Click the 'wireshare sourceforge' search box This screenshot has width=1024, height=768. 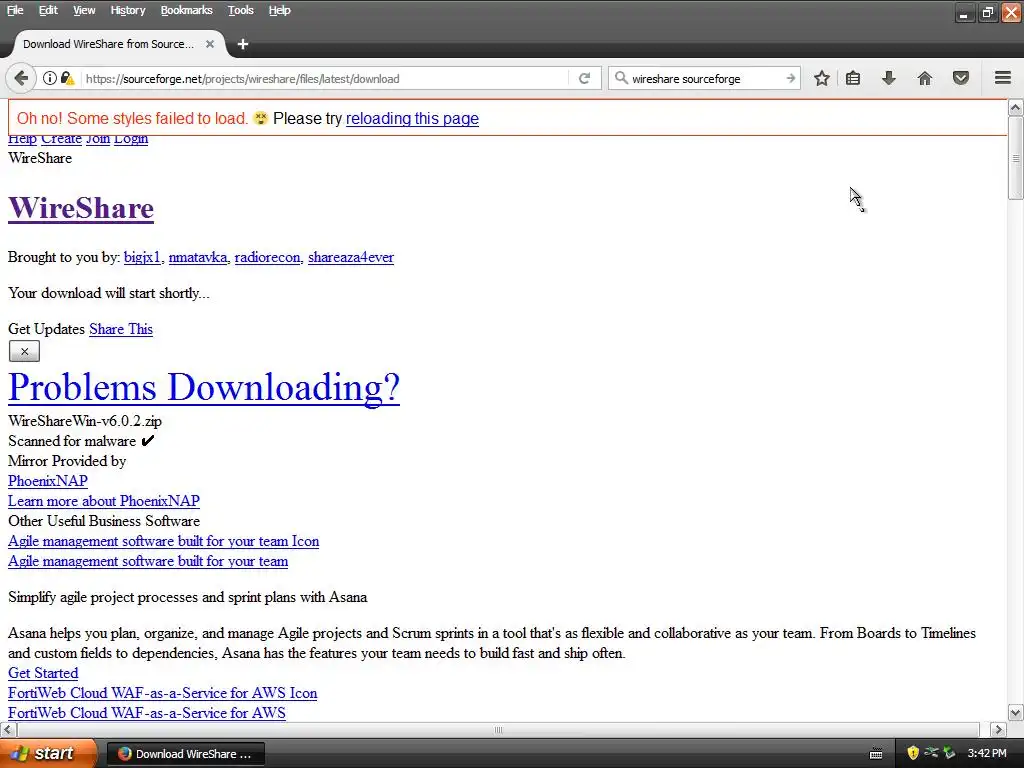point(705,78)
